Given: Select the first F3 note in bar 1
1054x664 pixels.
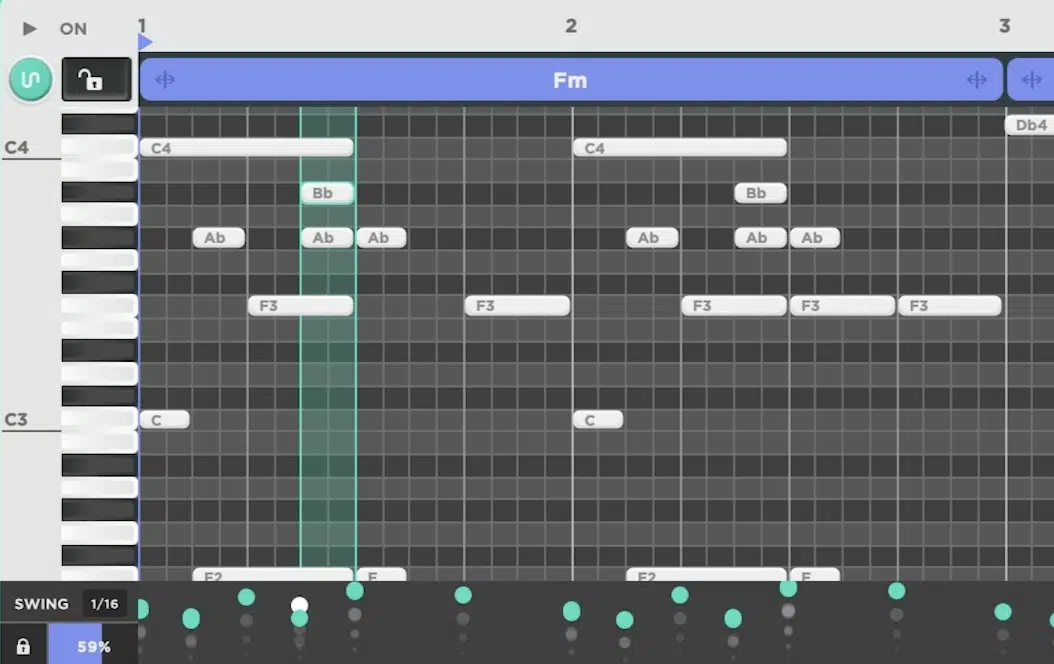Looking at the screenshot, I should point(300,306).
